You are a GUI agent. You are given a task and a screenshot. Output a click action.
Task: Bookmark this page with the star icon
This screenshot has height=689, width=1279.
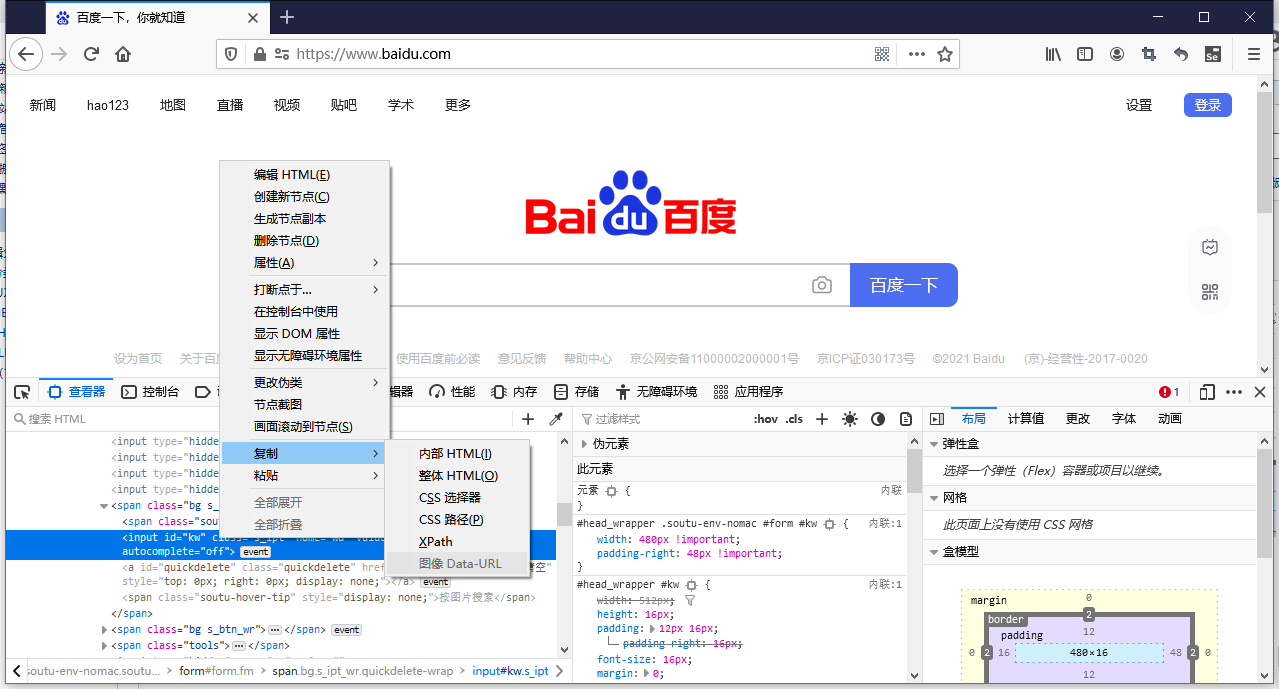tap(945, 54)
